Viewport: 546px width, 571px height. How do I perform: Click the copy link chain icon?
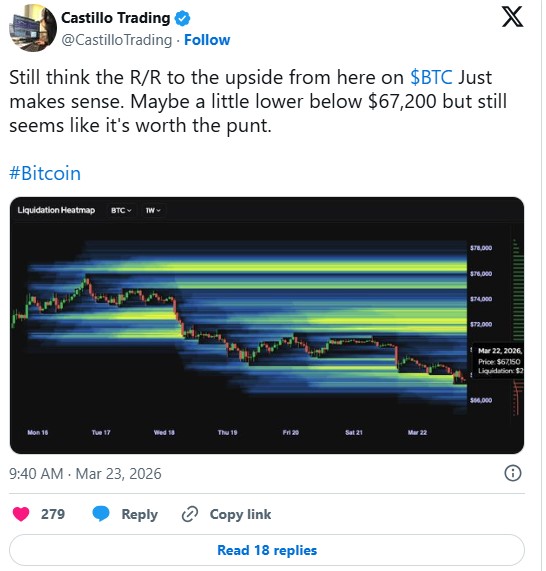coord(190,514)
